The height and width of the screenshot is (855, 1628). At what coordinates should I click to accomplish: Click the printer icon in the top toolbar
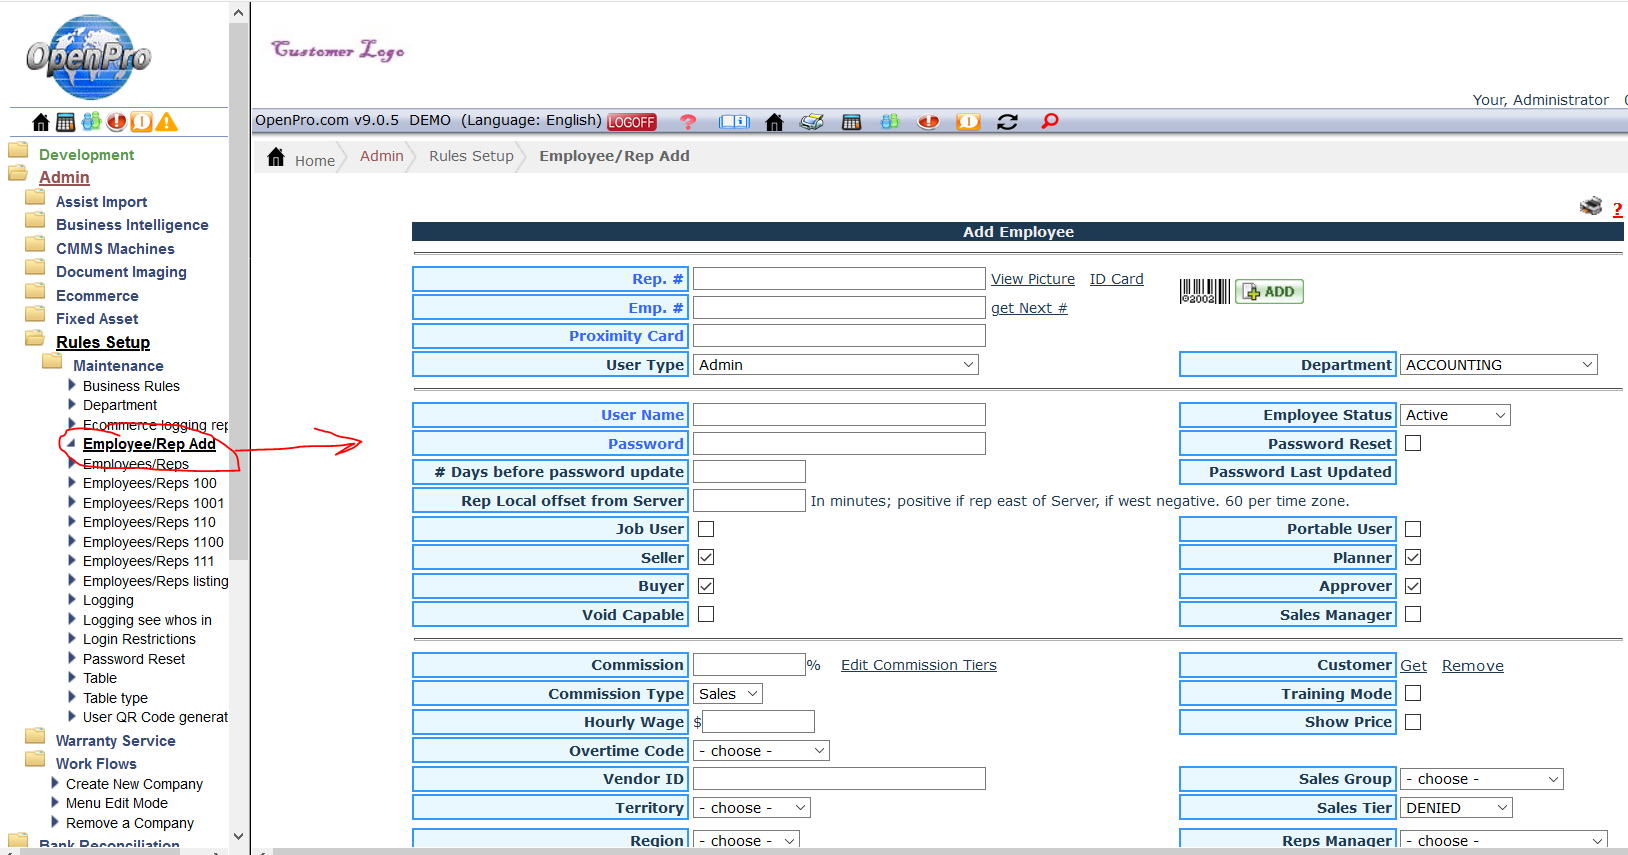pyautogui.click(x=811, y=122)
